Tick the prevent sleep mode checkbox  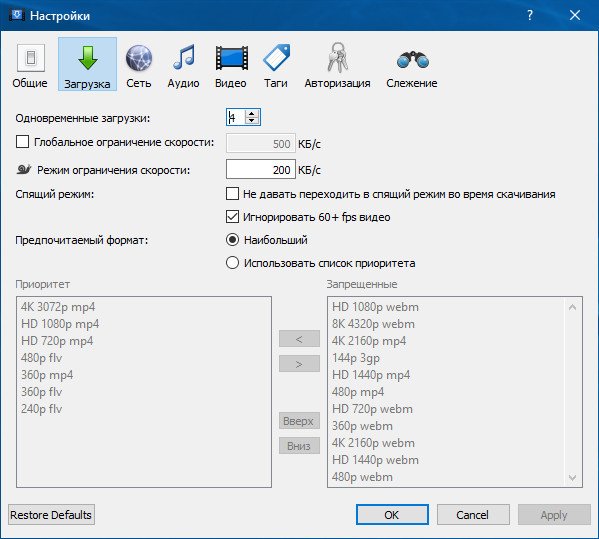coord(232,194)
